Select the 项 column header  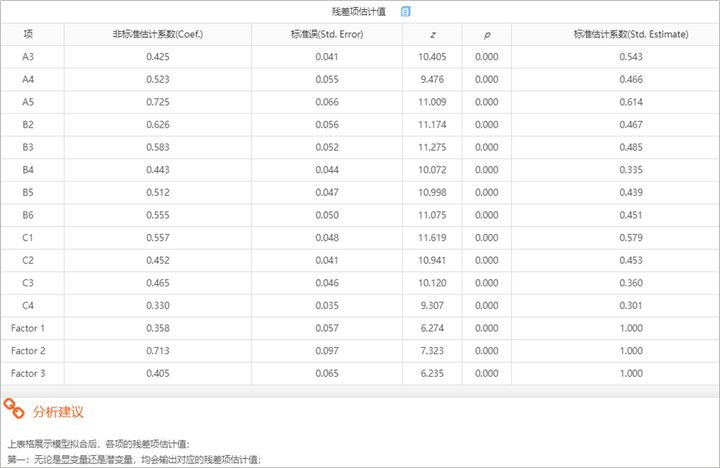coord(28,34)
